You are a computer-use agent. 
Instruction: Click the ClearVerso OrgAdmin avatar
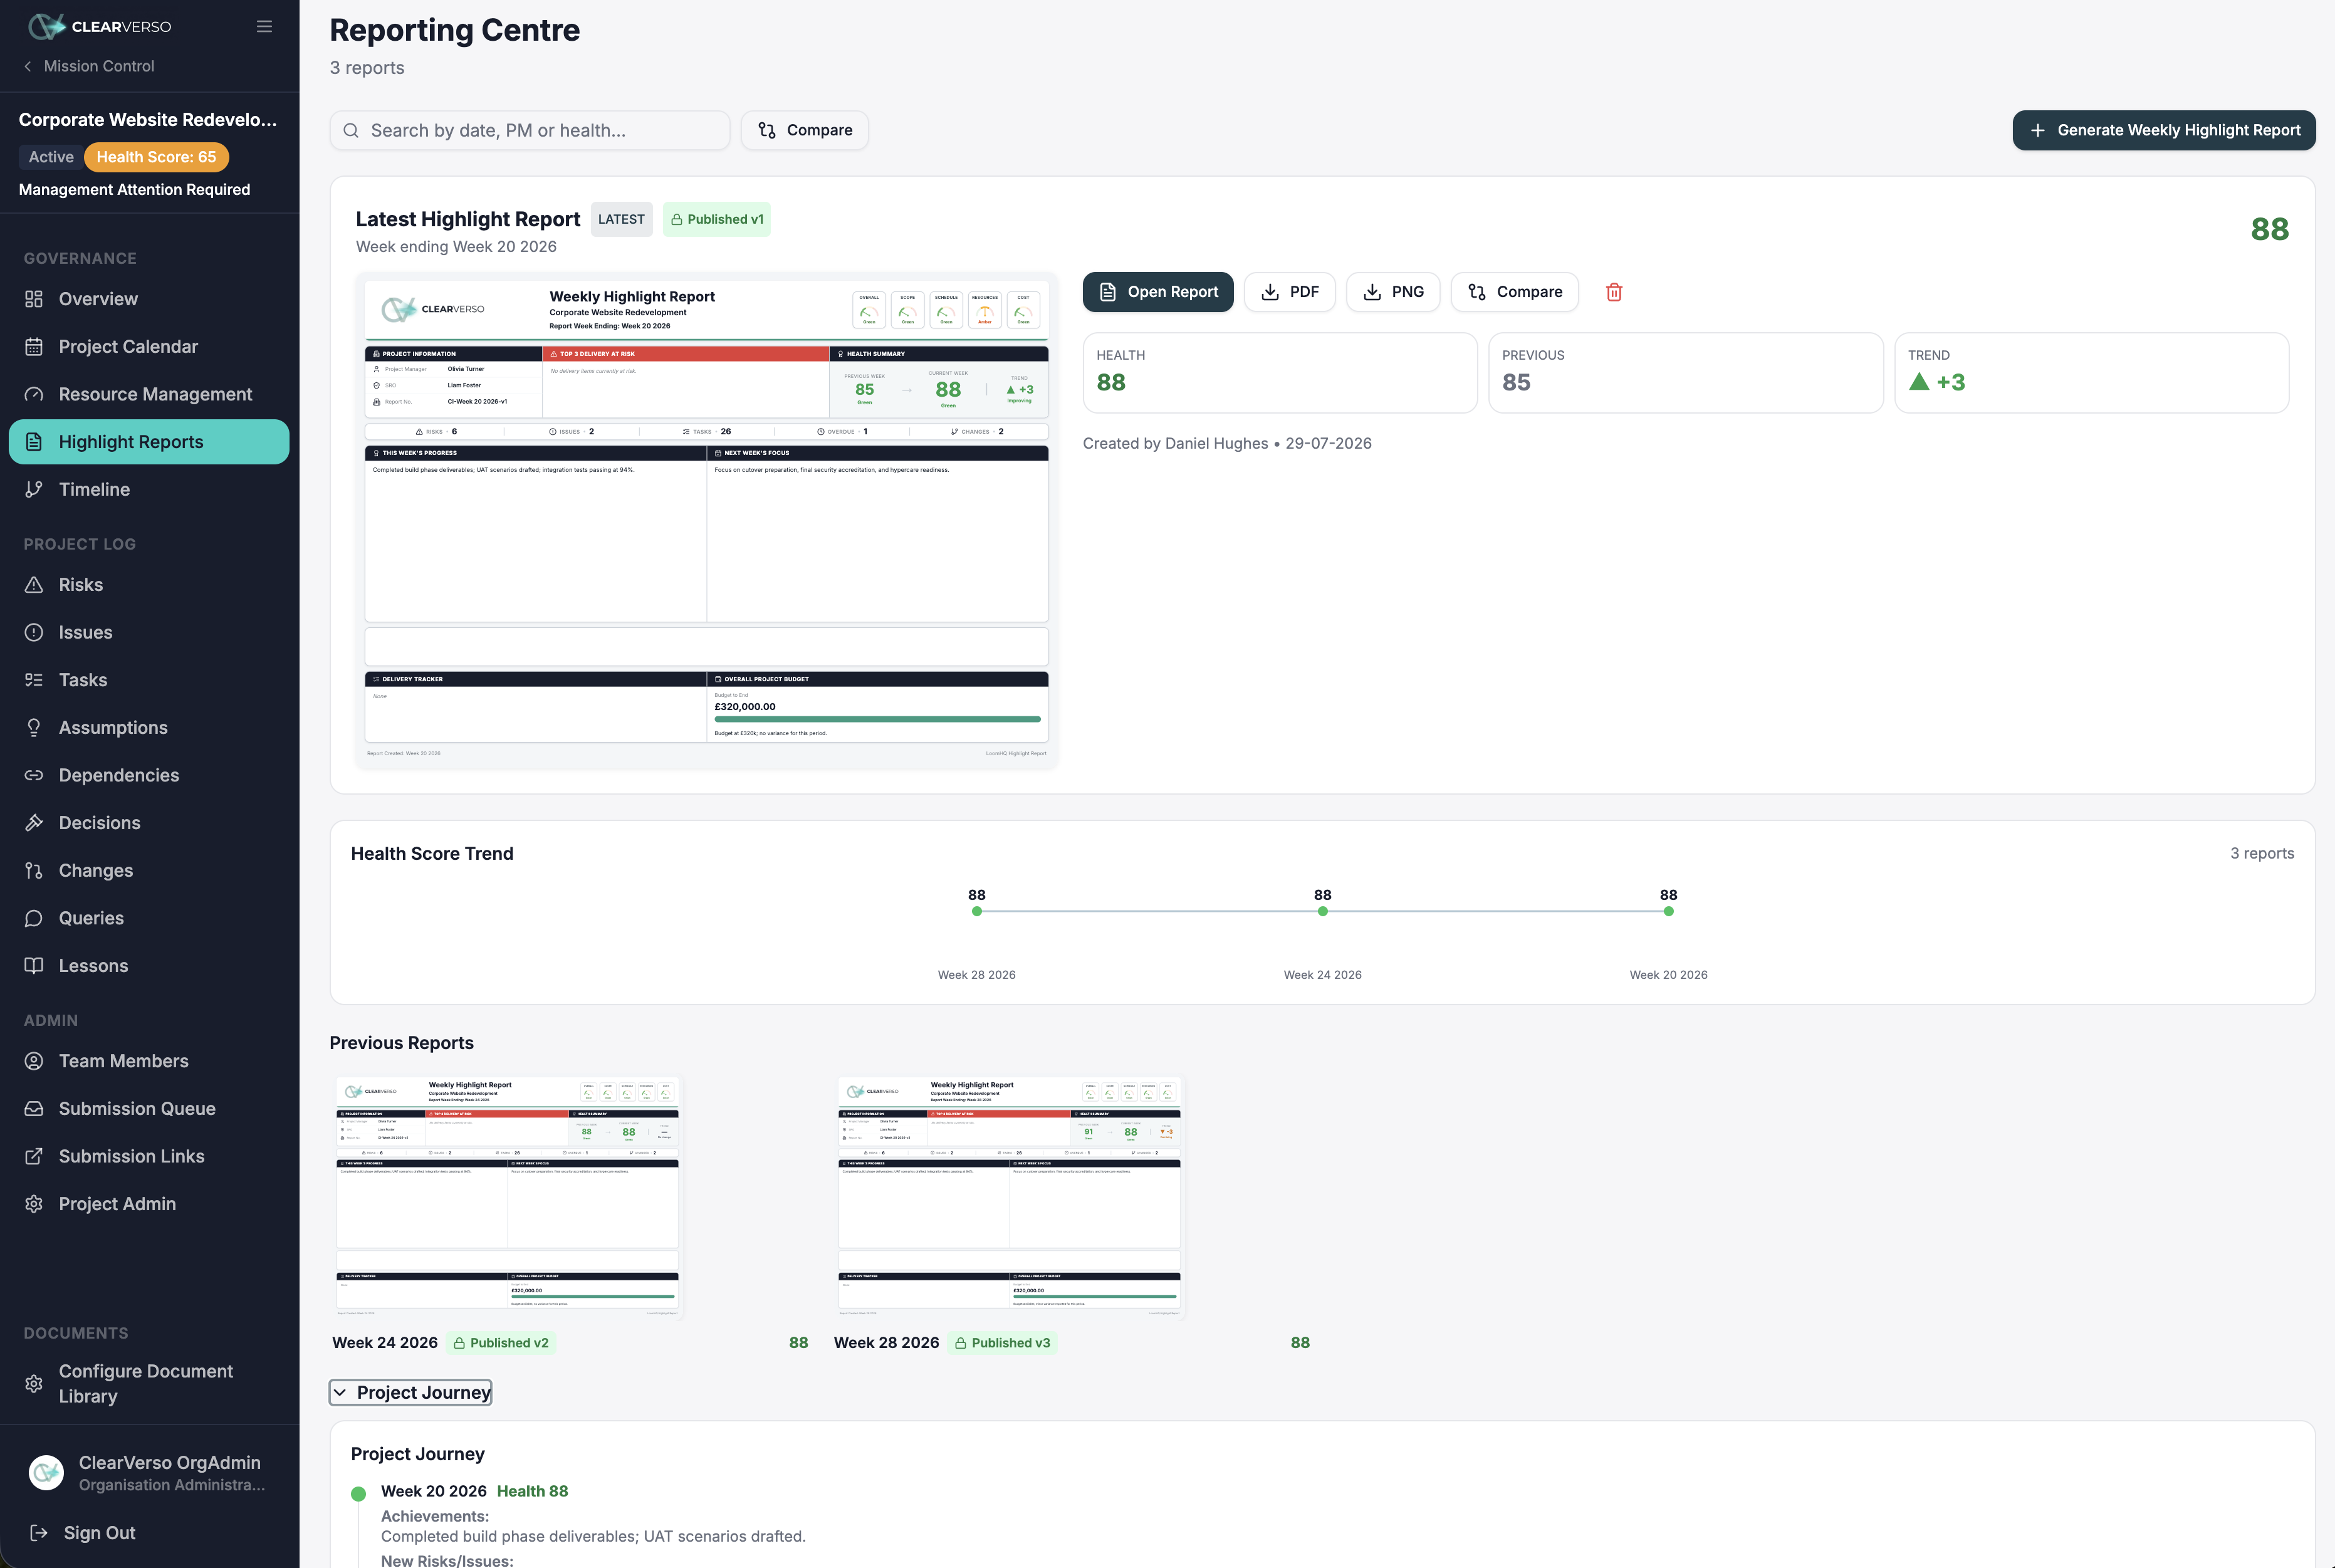[46, 1472]
